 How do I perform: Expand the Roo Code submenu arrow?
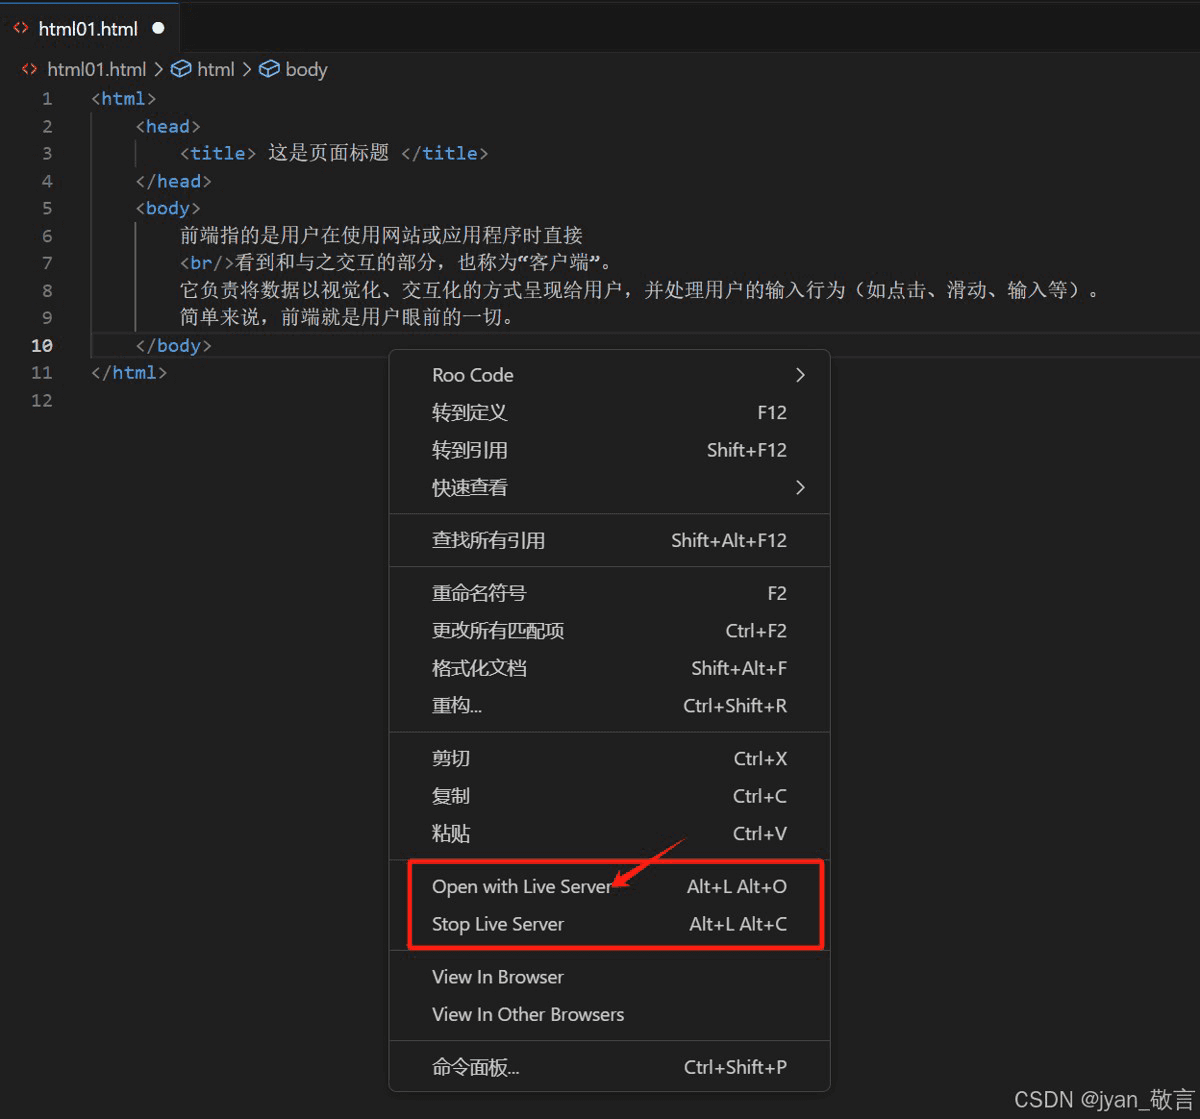799,375
